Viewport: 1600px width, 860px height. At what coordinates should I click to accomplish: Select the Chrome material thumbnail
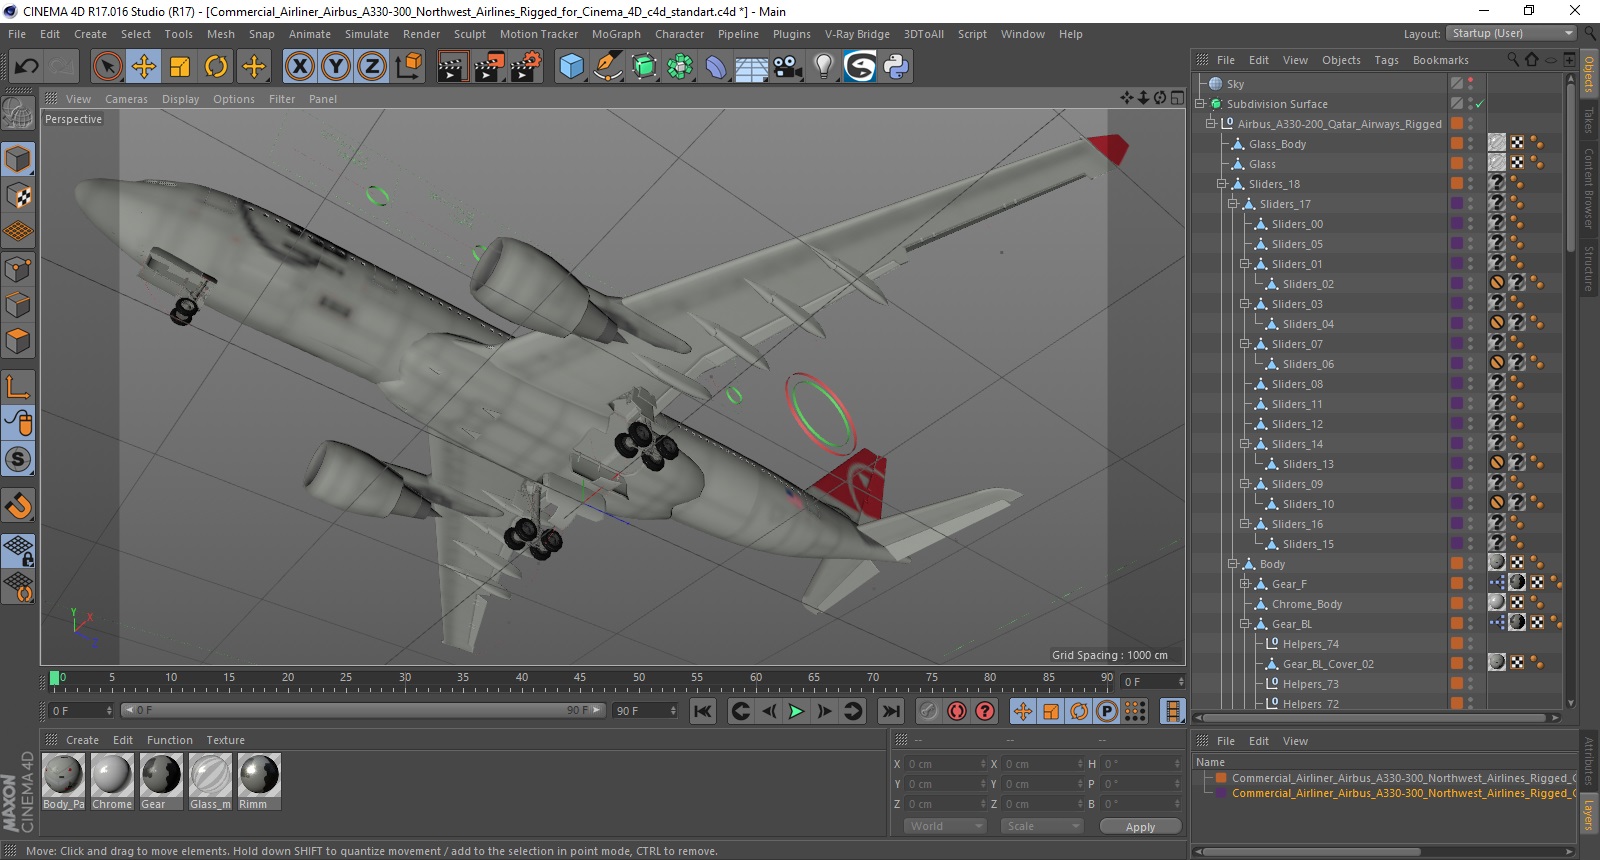click(112, 782)
